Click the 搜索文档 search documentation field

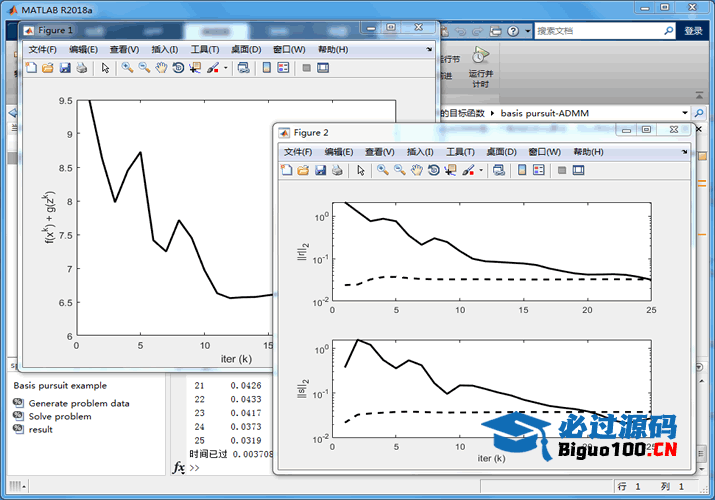tap(598, 31)
